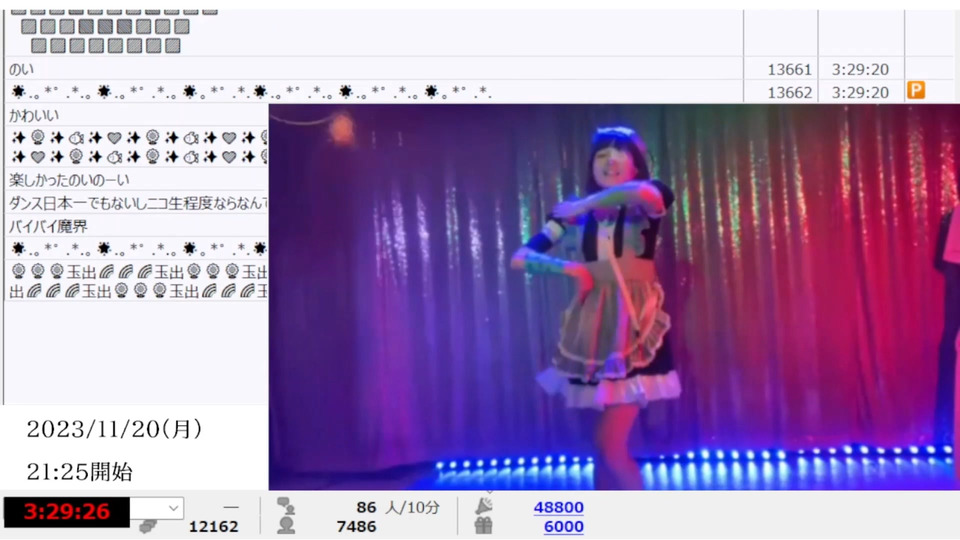Screen dimensions: 960x540
Task: Select the '玉出' emoji comment row
Action: (x=137, y=281)
